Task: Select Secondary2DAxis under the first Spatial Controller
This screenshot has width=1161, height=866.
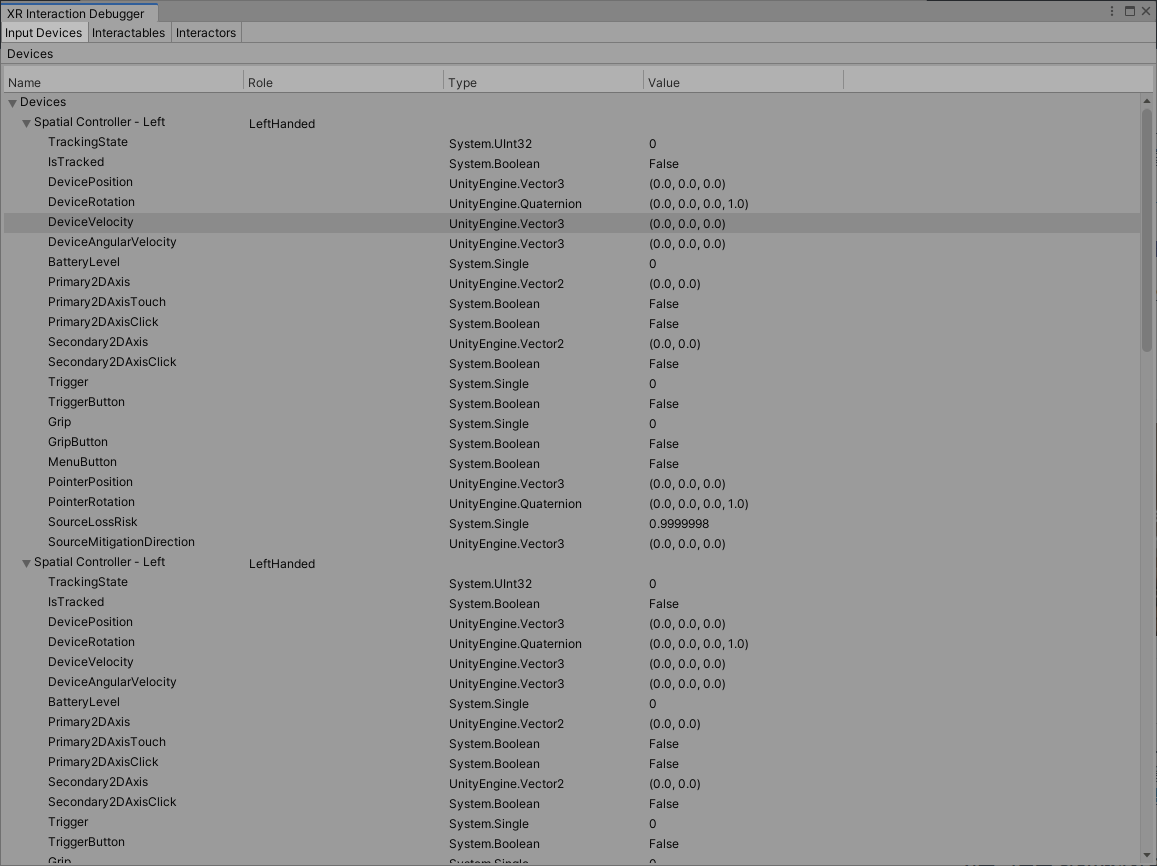Action: point(572,343)
